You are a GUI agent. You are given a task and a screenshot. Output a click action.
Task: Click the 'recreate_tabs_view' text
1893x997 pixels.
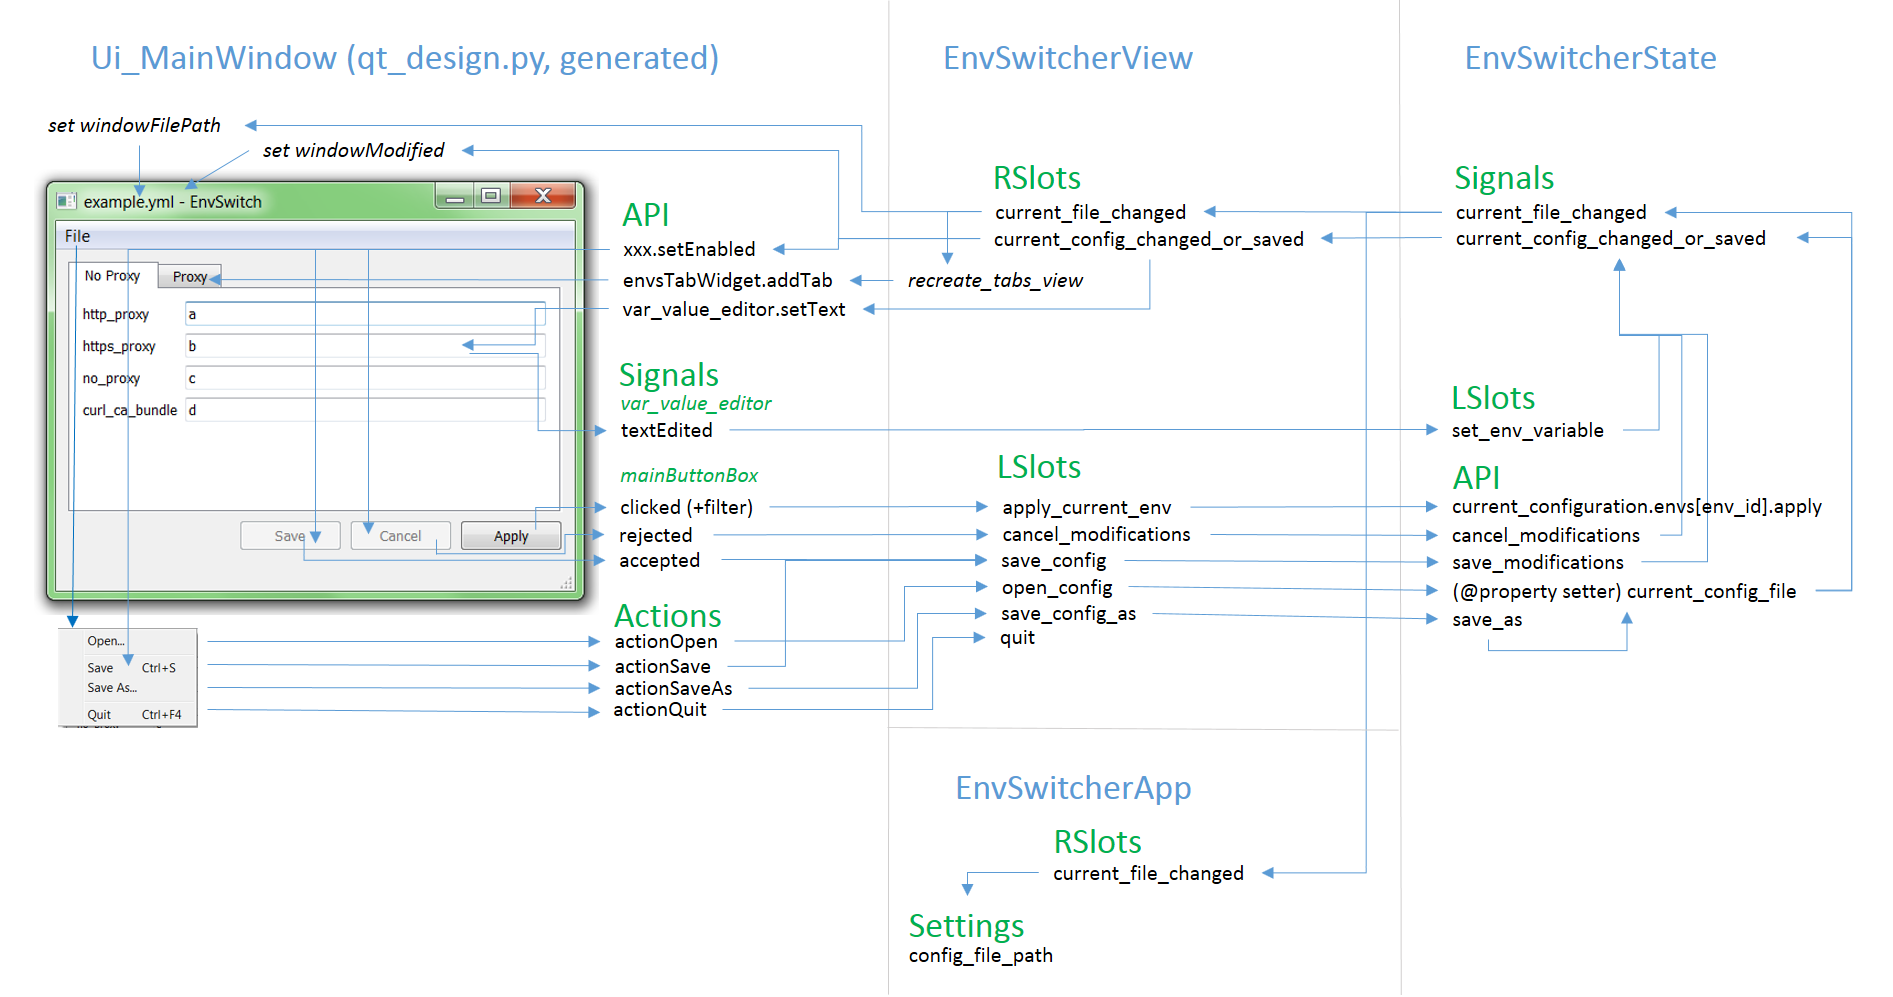click(x=995, y=280)
